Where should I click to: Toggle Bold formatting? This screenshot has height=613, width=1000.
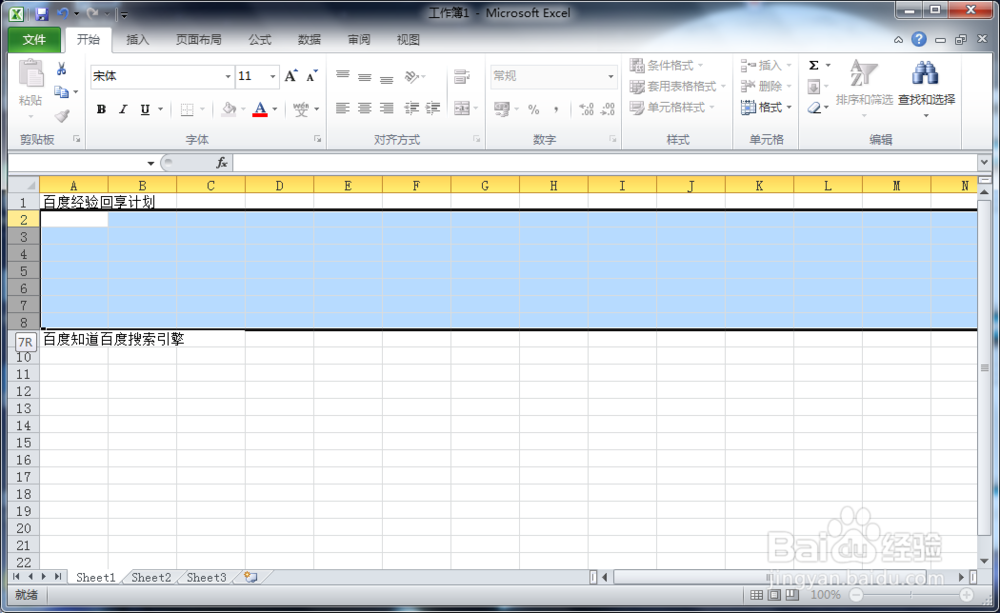[101, 109]
